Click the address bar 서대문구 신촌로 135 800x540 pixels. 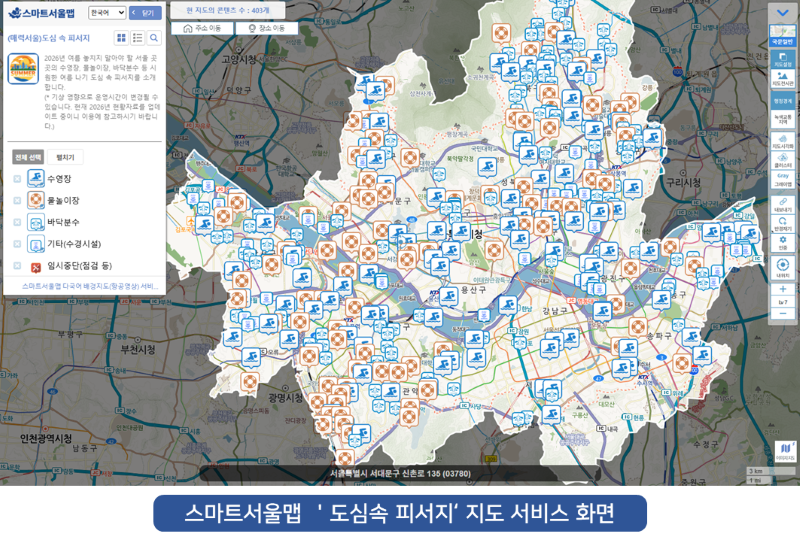(400, 474)
